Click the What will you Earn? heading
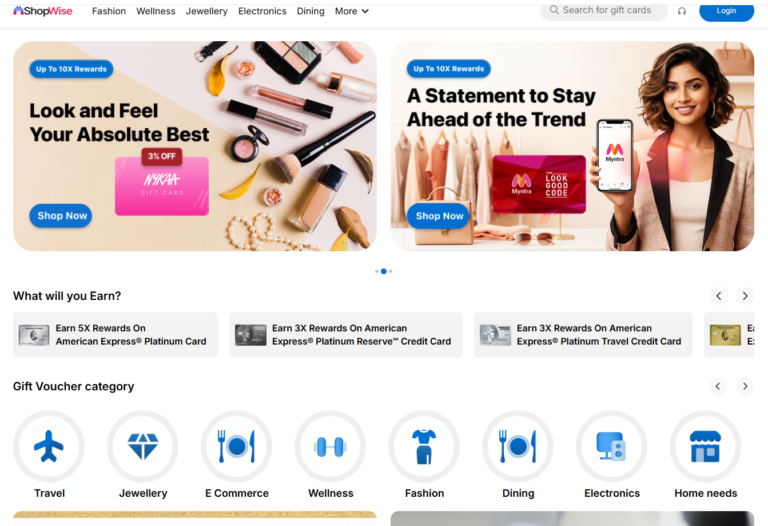The height and width of the screenshot is (526, 768). tap(67, 296)
